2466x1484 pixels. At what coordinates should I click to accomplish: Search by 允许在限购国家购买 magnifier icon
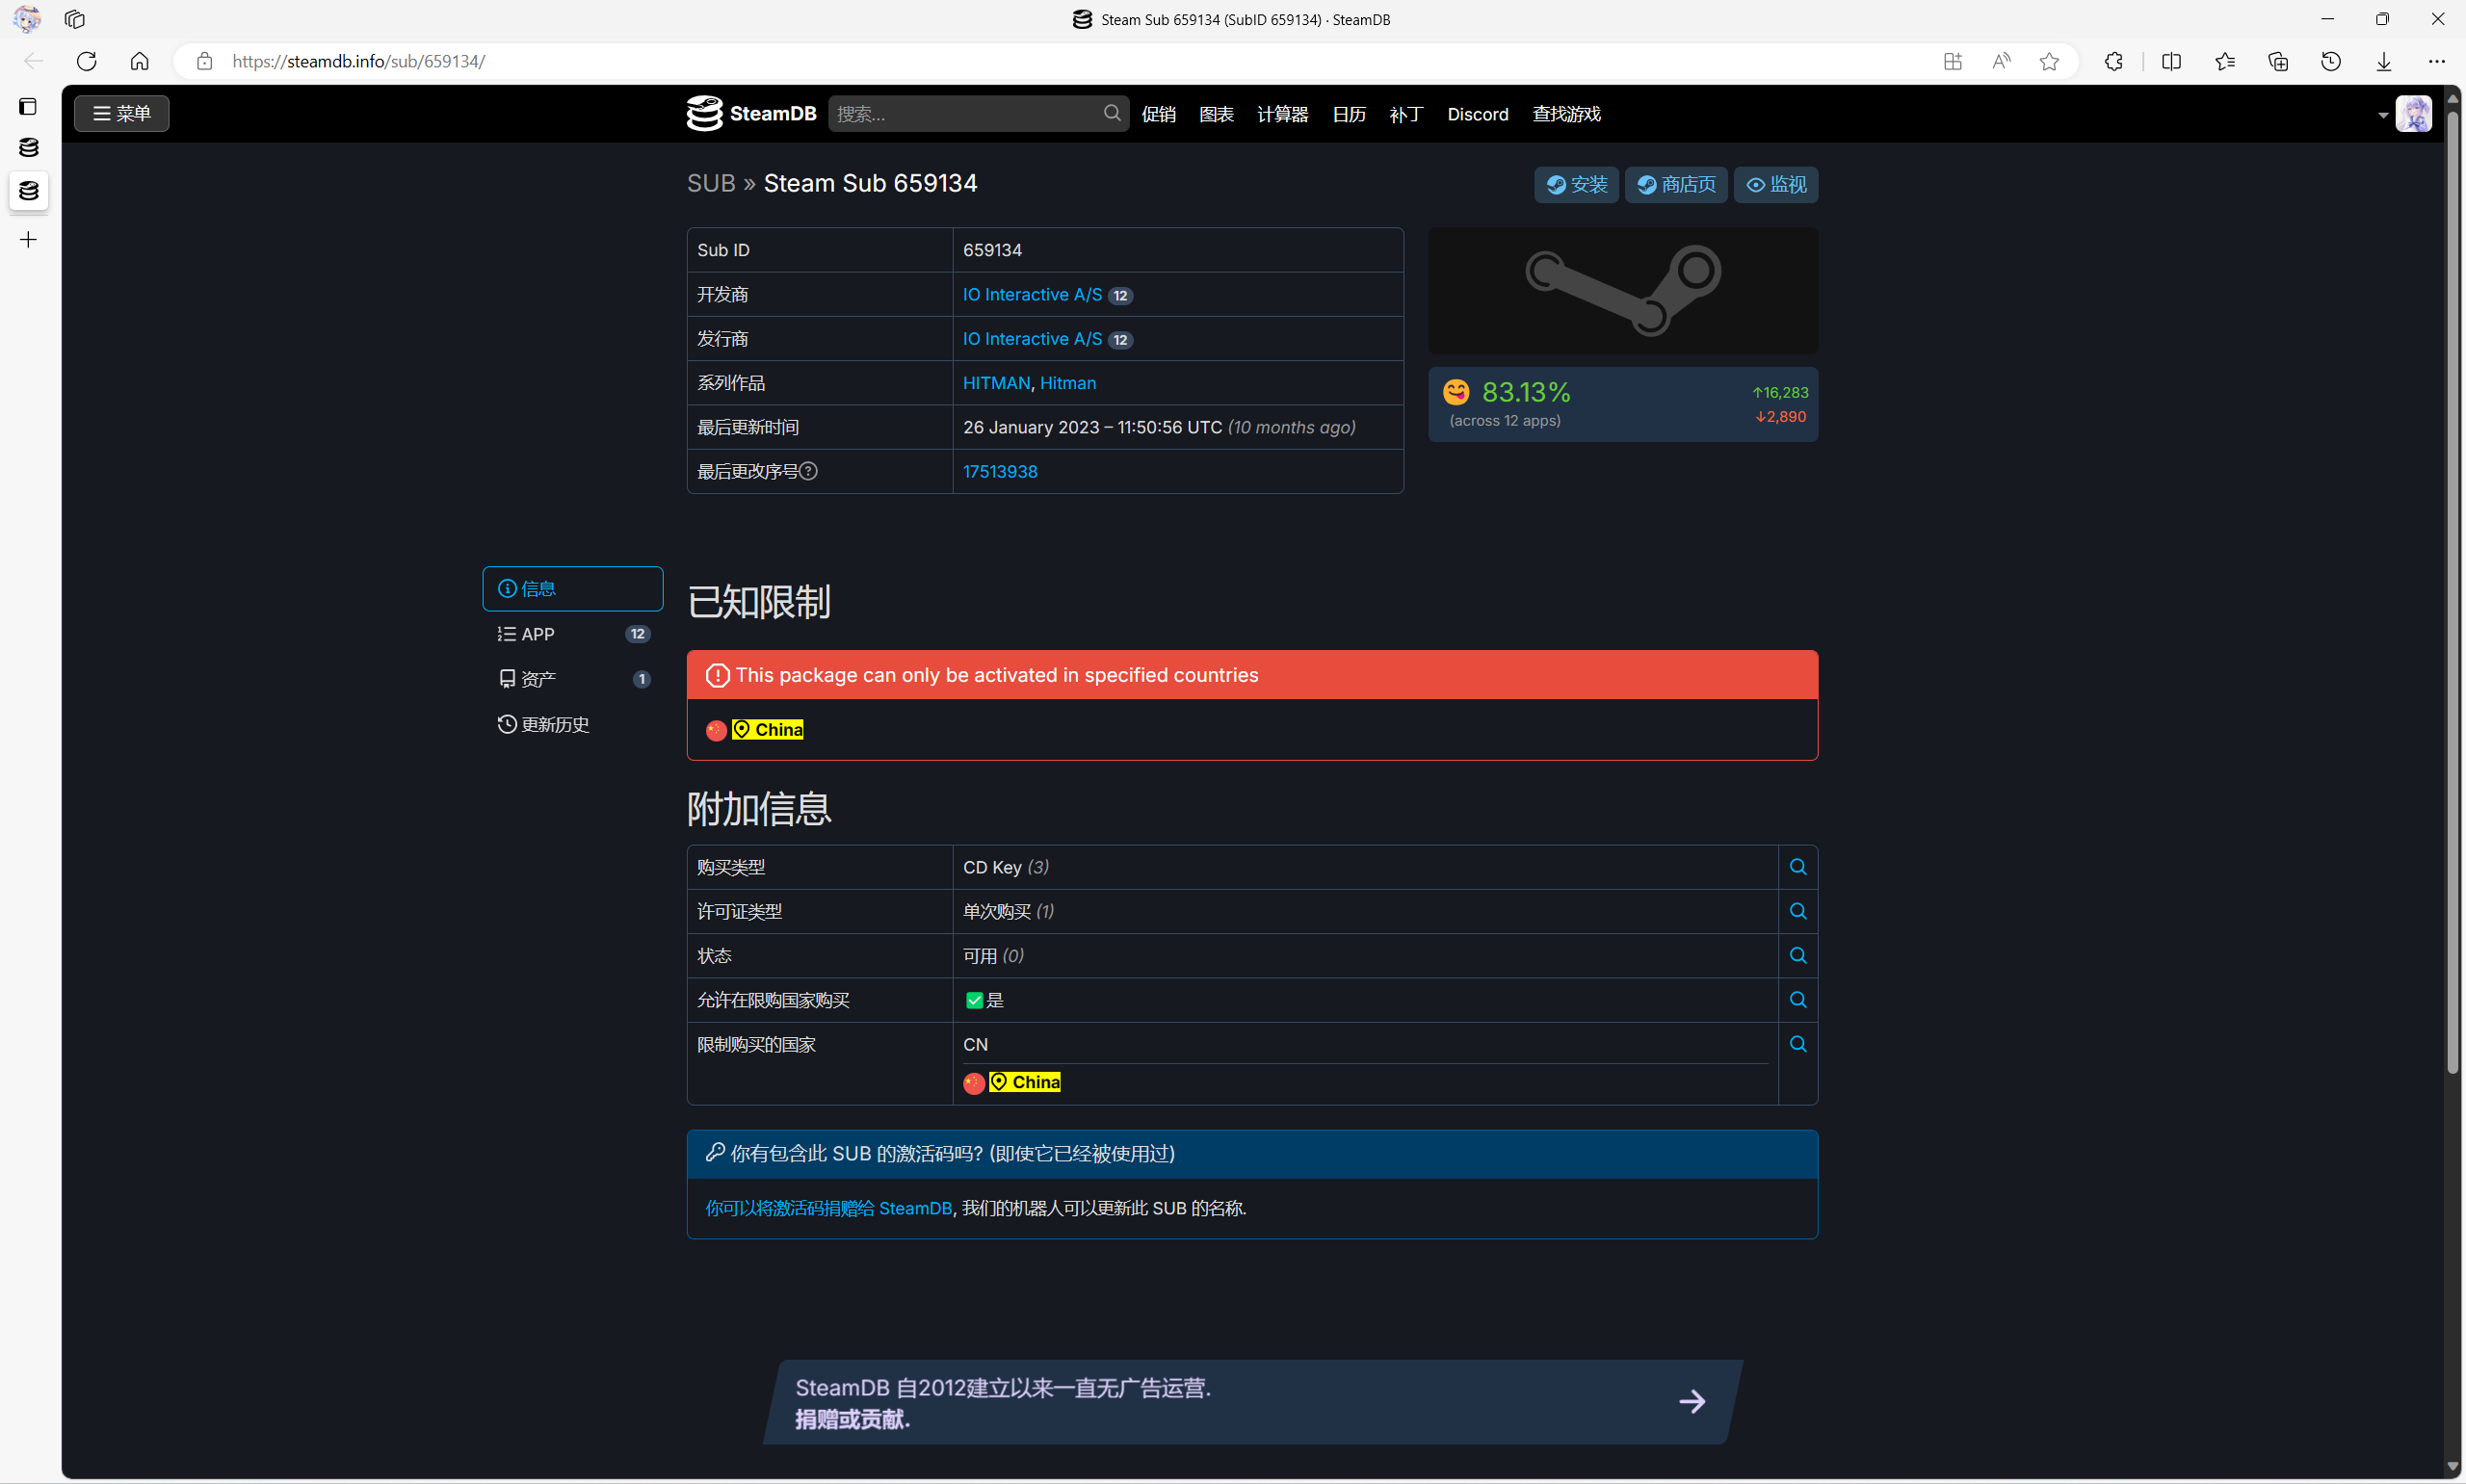[x=1798, y=1000]
